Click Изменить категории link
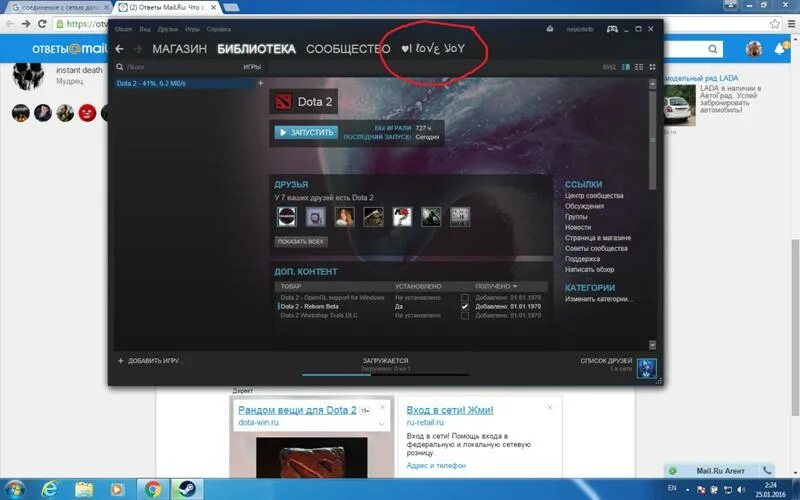800x500 pixels. (x=598, y=299)
